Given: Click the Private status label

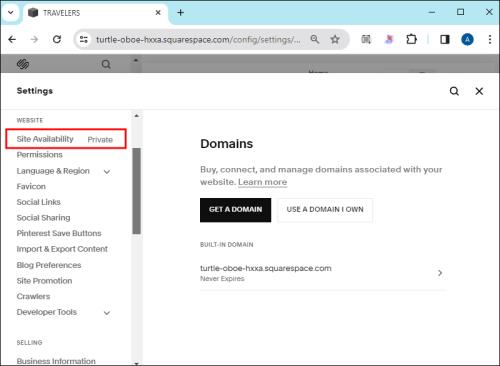Looking at the screenshot, I should click(100, 140).
